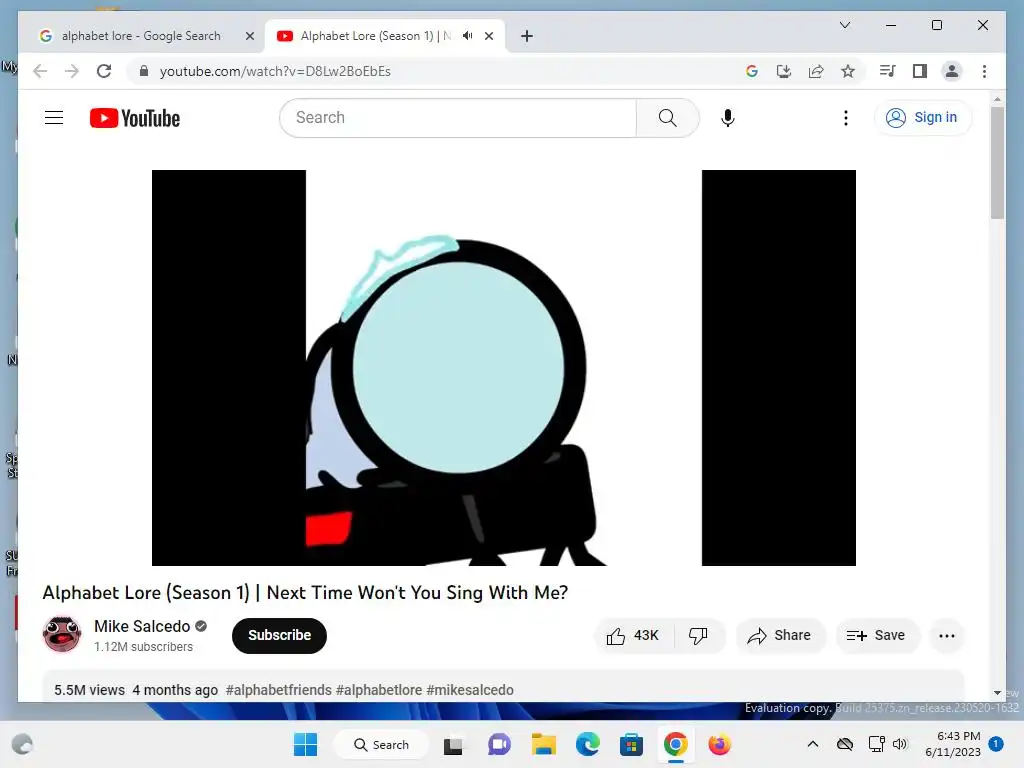Image resolution: width=1024 pixels, height=768 pixels.
Task: Dislike the video with thumbs down
Action: [x=698, y=635]
